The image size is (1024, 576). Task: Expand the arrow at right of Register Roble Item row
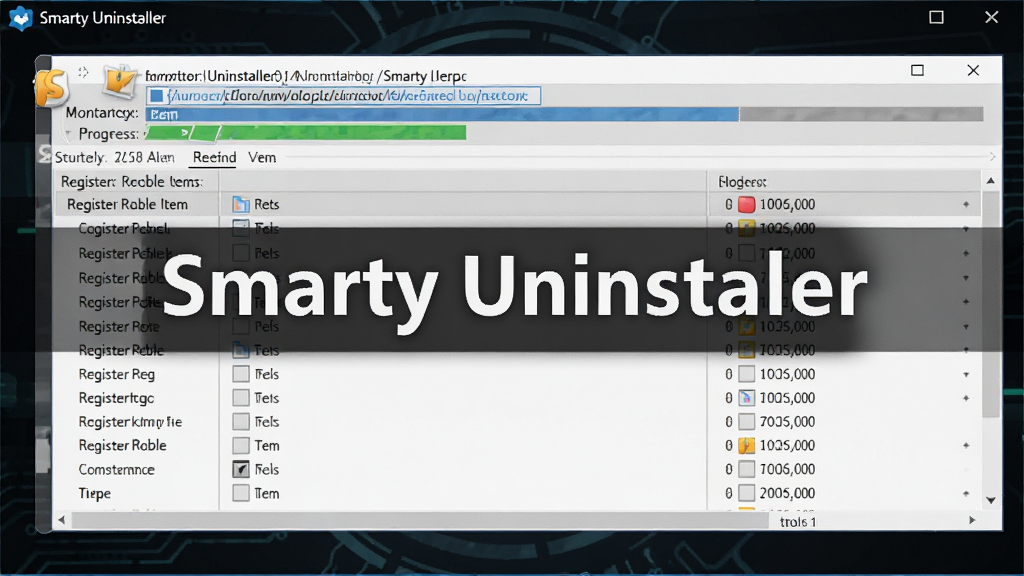(966, 204)
